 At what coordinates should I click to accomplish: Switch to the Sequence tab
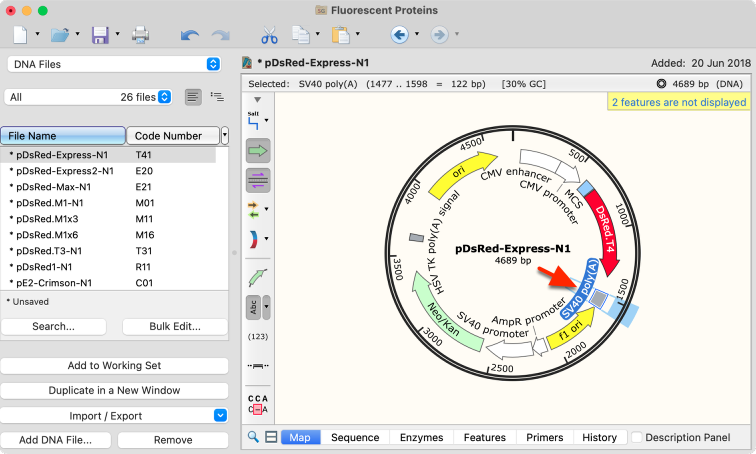click(355, 437)
